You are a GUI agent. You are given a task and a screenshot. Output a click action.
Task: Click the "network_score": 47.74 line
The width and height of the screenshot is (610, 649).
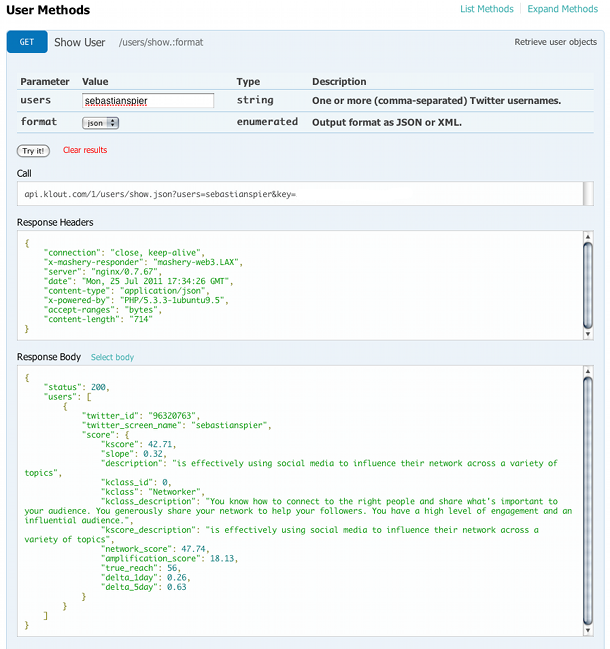[x=155, y=549]
